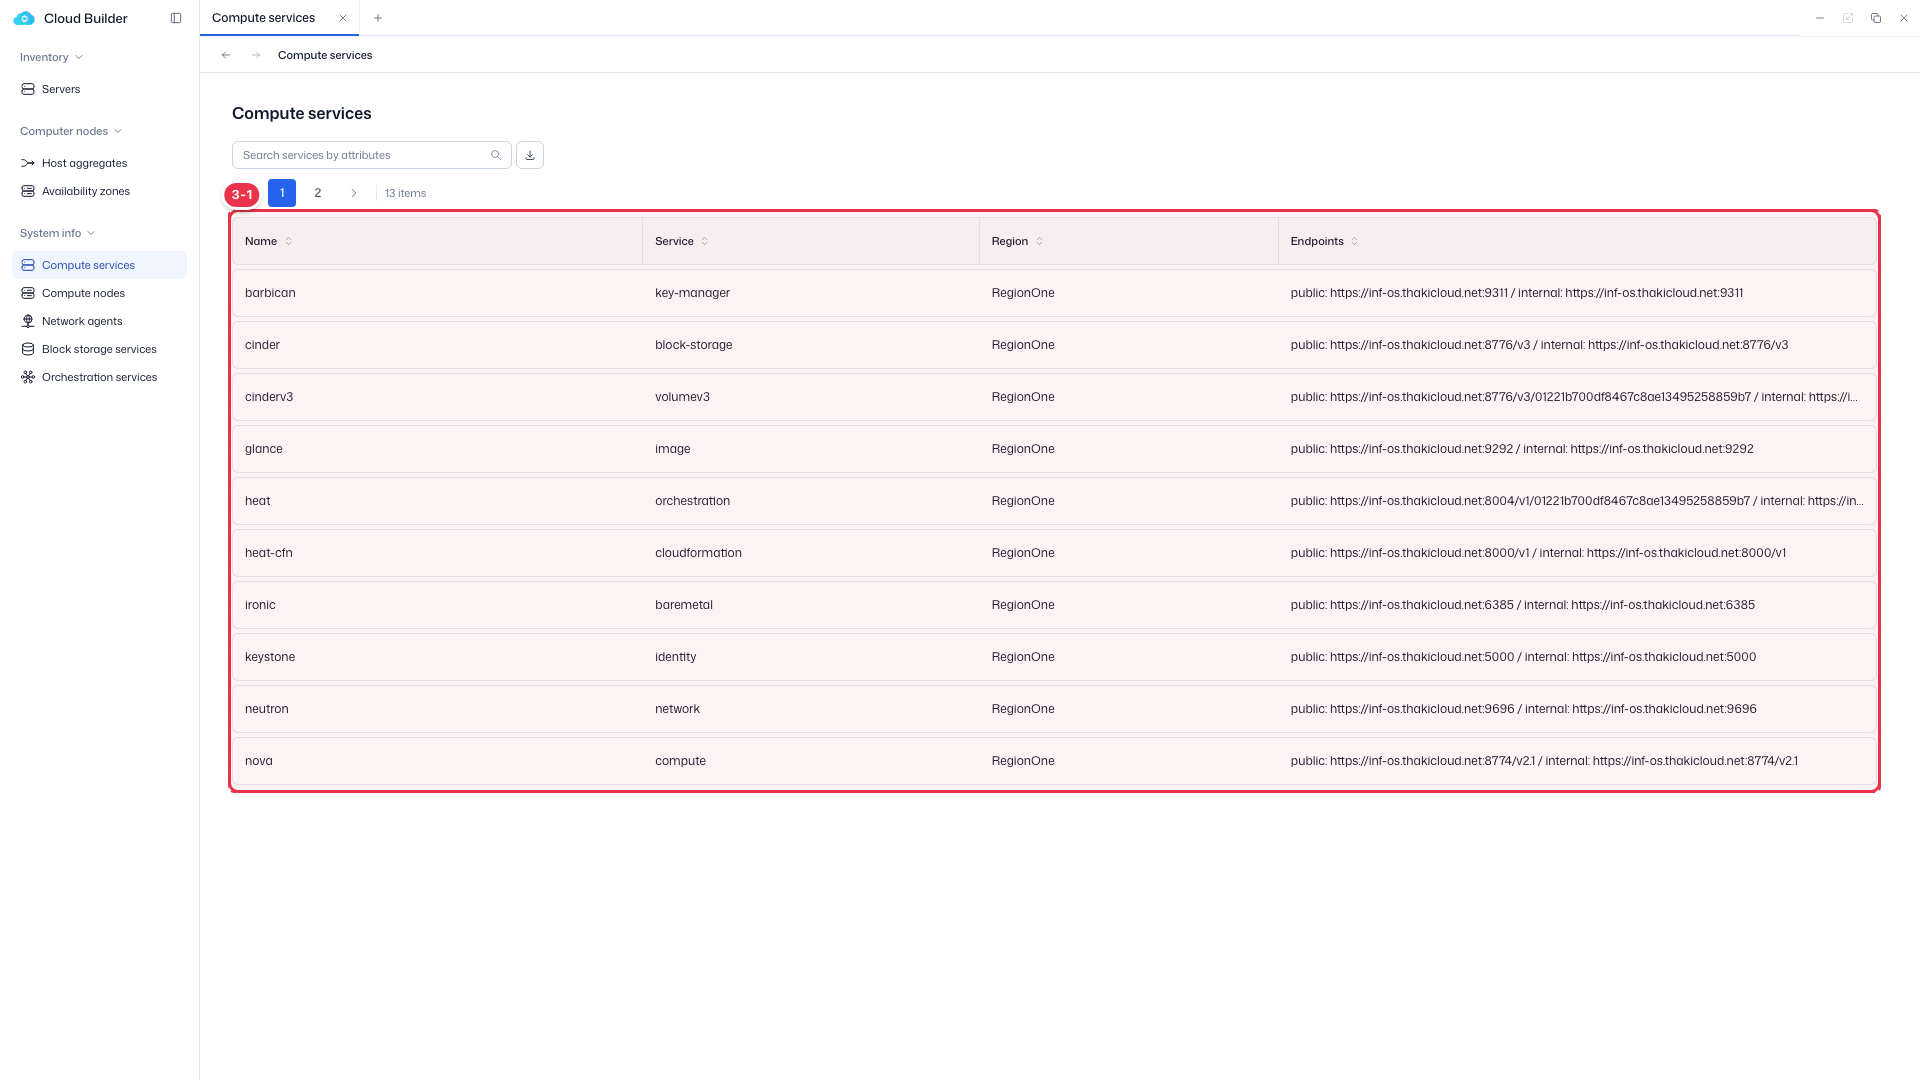The width and height of the screenshot is (1920, 1080).
Task: Collapse the Inventory section
Action: (x=51, y=57)
